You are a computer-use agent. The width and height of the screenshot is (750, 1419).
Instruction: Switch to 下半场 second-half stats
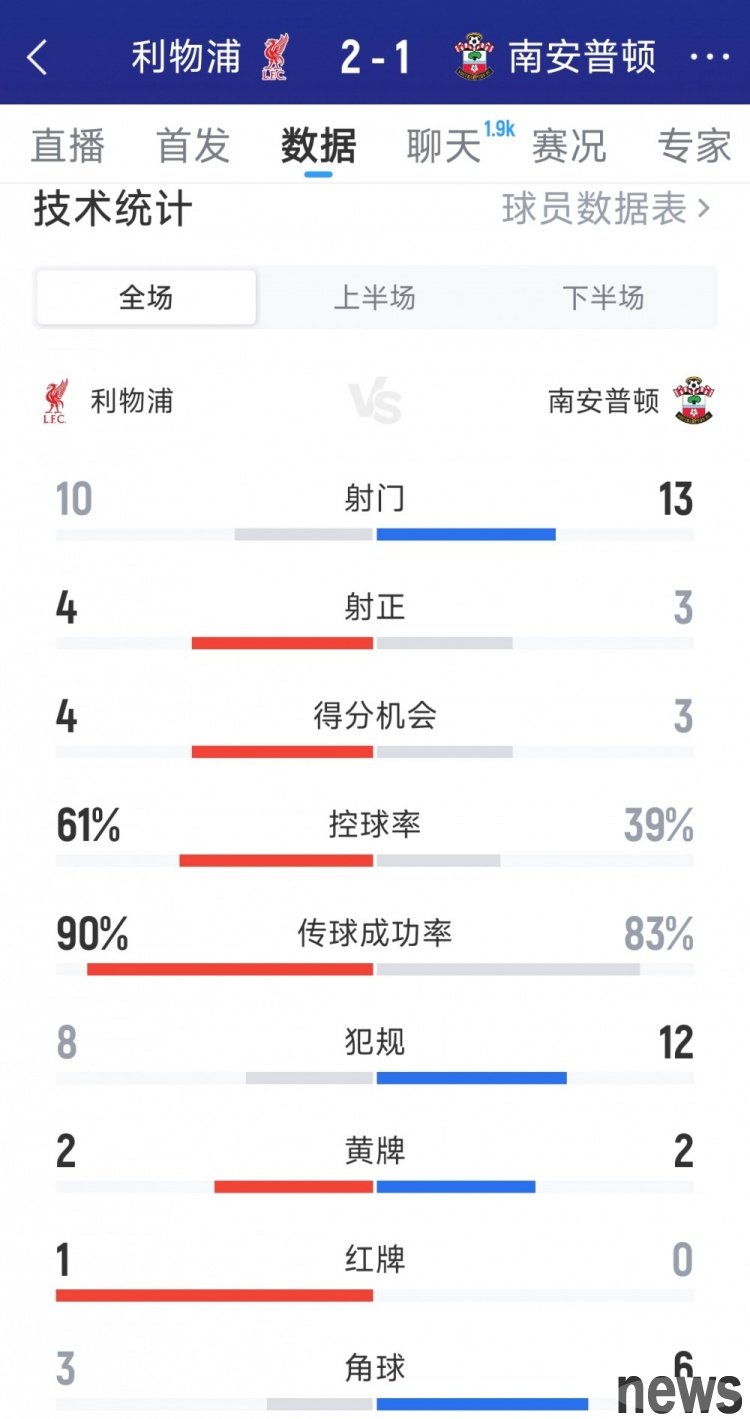(603, 297)
